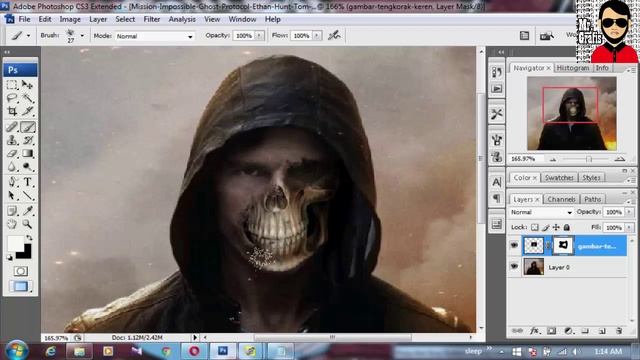The height and width of the screenshot is (360, 640).
Task: Toggle lock image pixels
Action: pyautogui.click(x=545, y=227)
